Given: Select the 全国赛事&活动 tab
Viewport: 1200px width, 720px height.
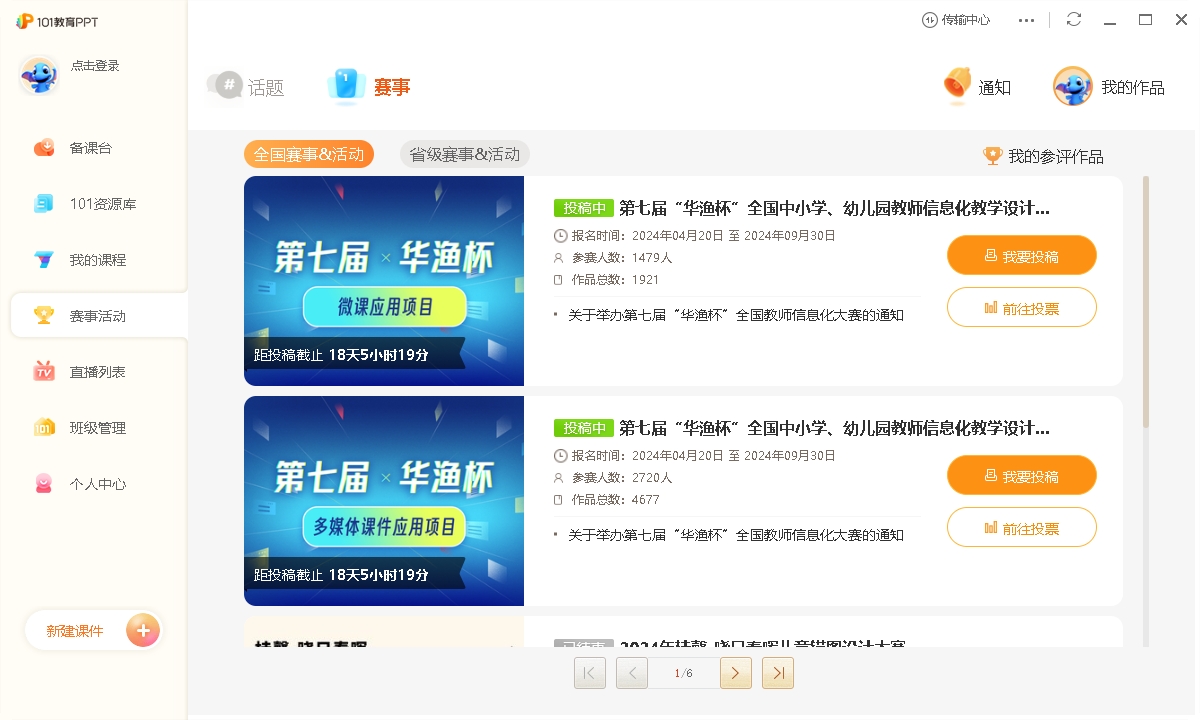Looking at the screenshot, I should (309, 154).
